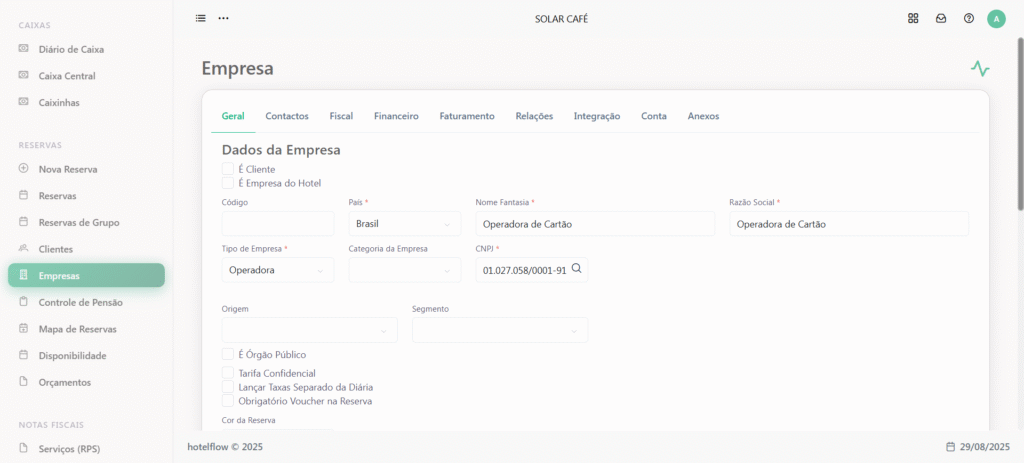Click the Nome Fantasia input field
This screenshot has width=1024, height=463.
pos(595,224)
